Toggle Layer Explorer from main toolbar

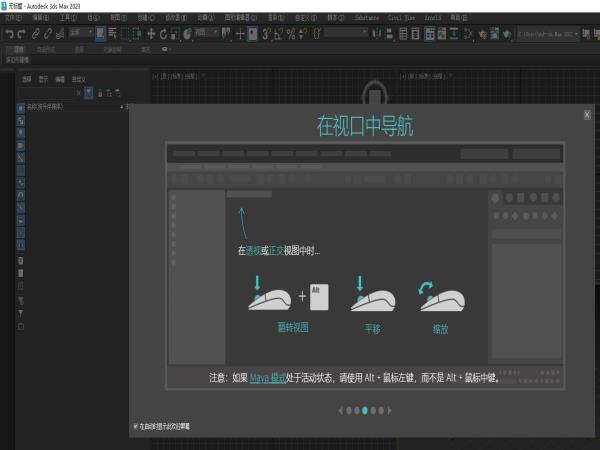coord(415,34)
